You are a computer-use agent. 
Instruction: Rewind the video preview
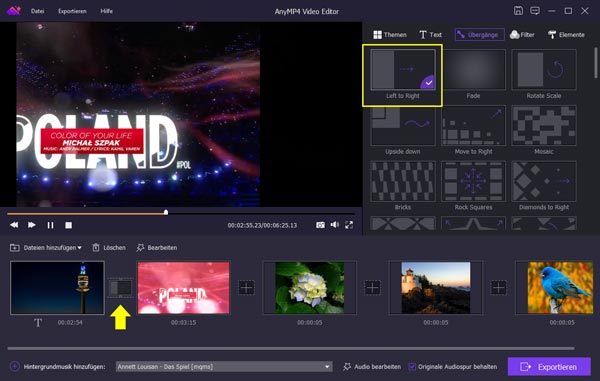point(14,225)
